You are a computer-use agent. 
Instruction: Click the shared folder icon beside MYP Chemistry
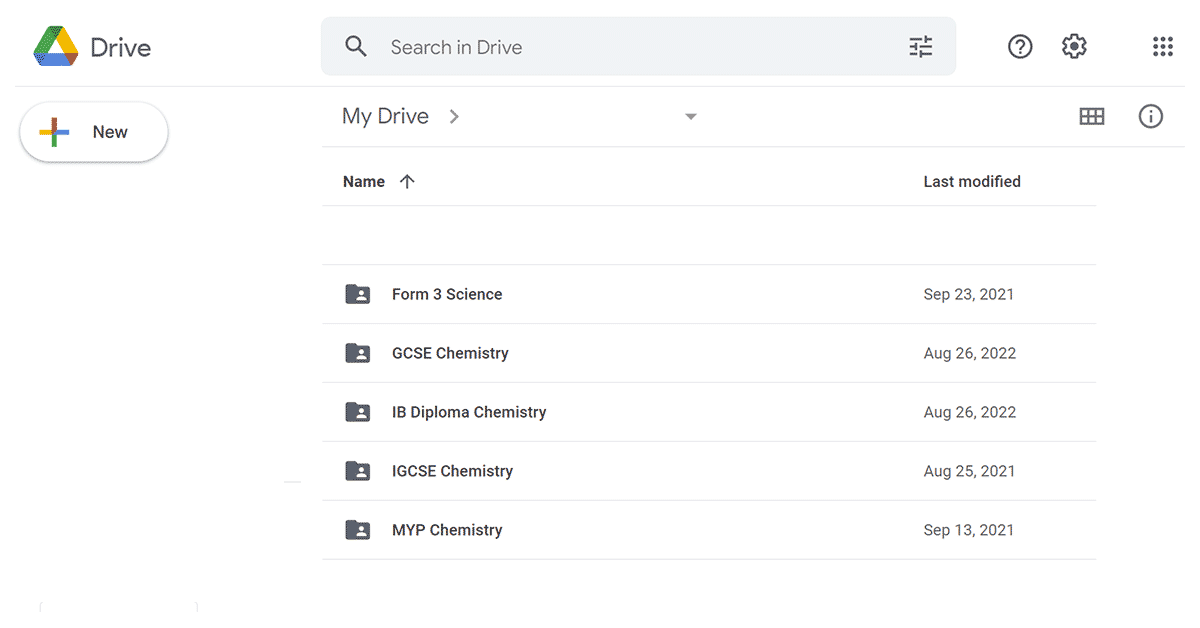coord(357,530)
